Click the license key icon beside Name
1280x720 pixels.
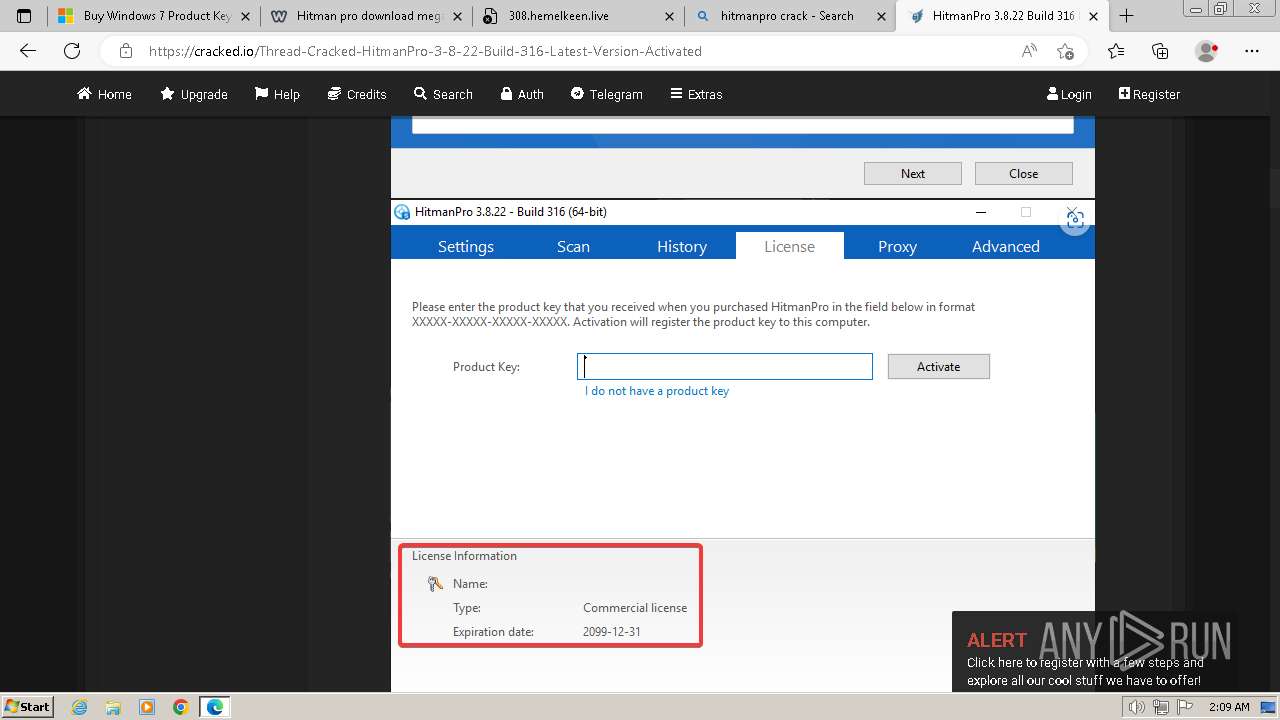(435, 584)
